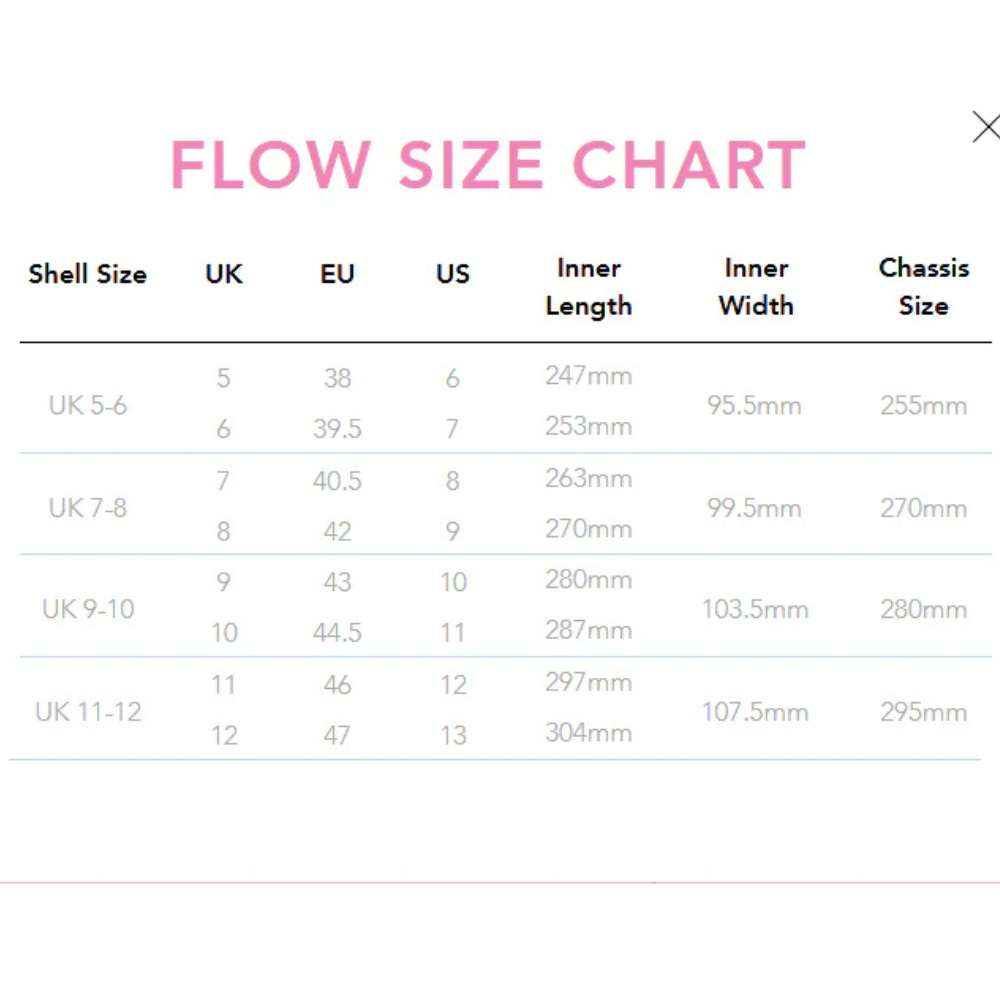The width and height of the screenshot is (1000, 1000).
Task: Click the Inner Width column header
Action: 756,287
